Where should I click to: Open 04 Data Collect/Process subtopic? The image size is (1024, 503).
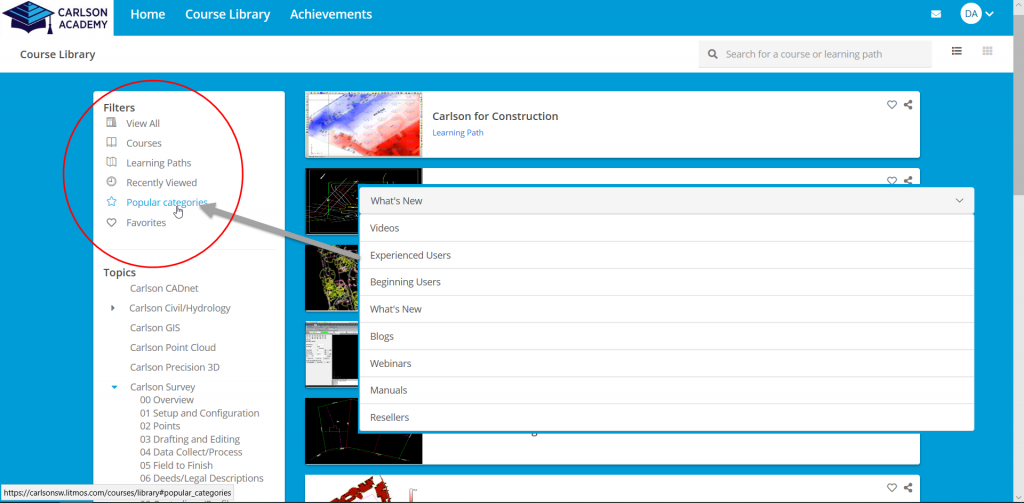(191, 452)
